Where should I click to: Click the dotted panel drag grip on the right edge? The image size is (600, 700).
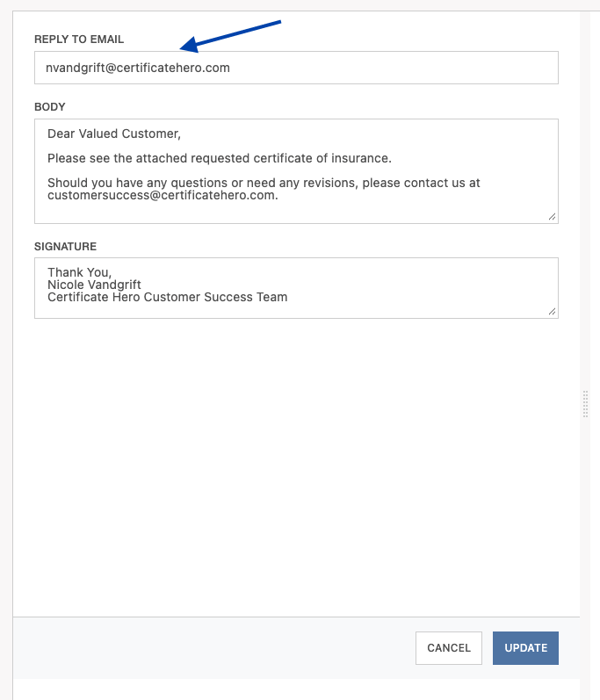pos(585,404)
